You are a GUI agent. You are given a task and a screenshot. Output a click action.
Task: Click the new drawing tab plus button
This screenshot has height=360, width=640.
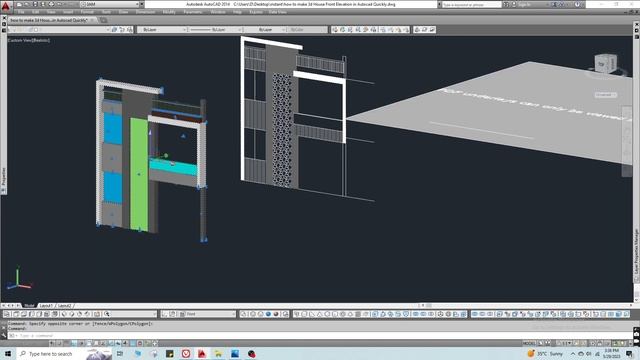tap(103, 20)
